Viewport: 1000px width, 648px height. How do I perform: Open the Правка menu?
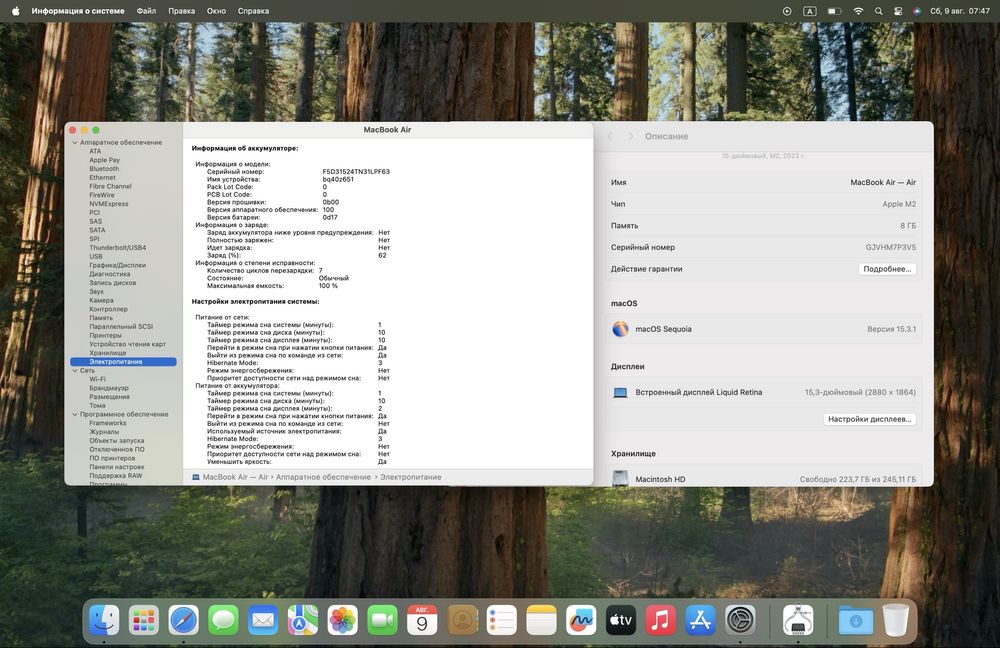pos(182,11)
